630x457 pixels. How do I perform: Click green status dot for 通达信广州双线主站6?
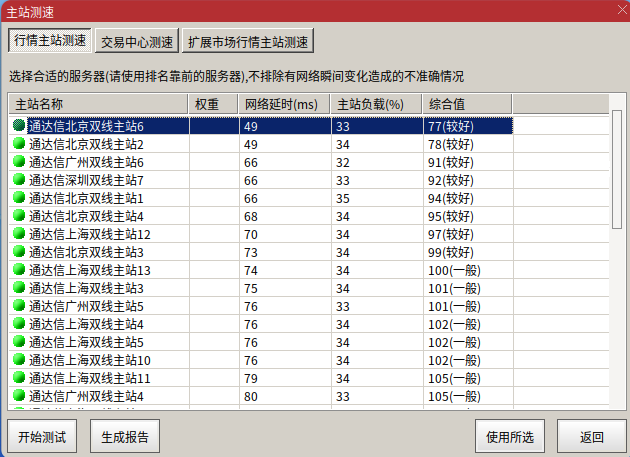pos(19,161)
